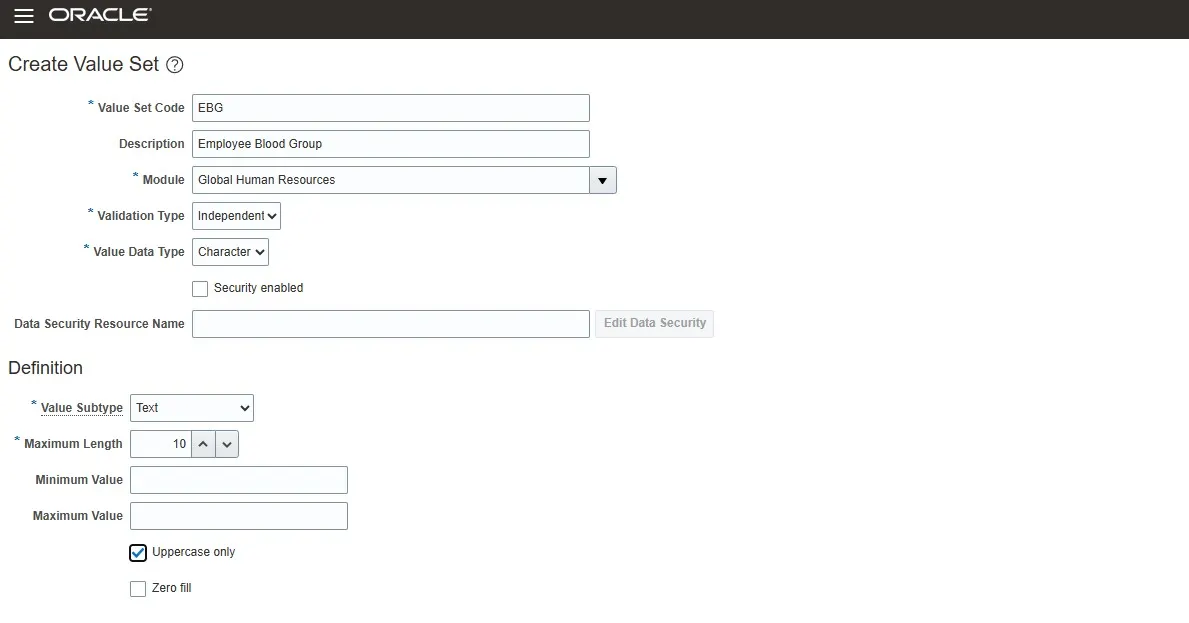Click into the Description field
Image resolution: width=1189 pixels, height=623 pixels.
391,144
